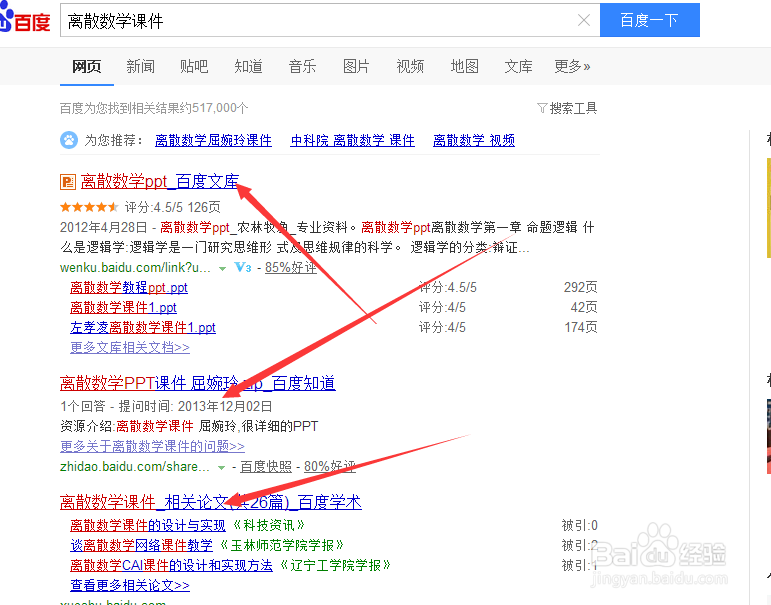
Task: Open the 文库 tab
Action: tap(519, 66)
